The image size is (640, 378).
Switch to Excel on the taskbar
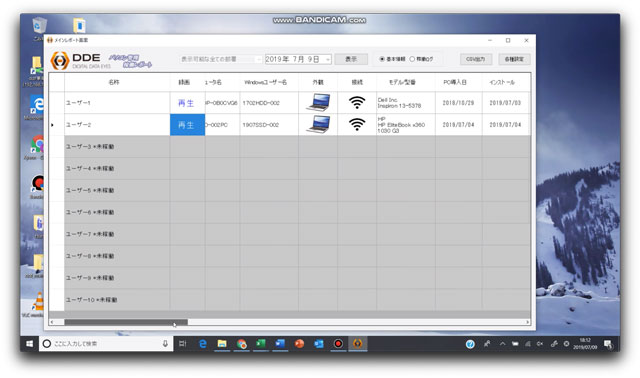coord(261,344)
